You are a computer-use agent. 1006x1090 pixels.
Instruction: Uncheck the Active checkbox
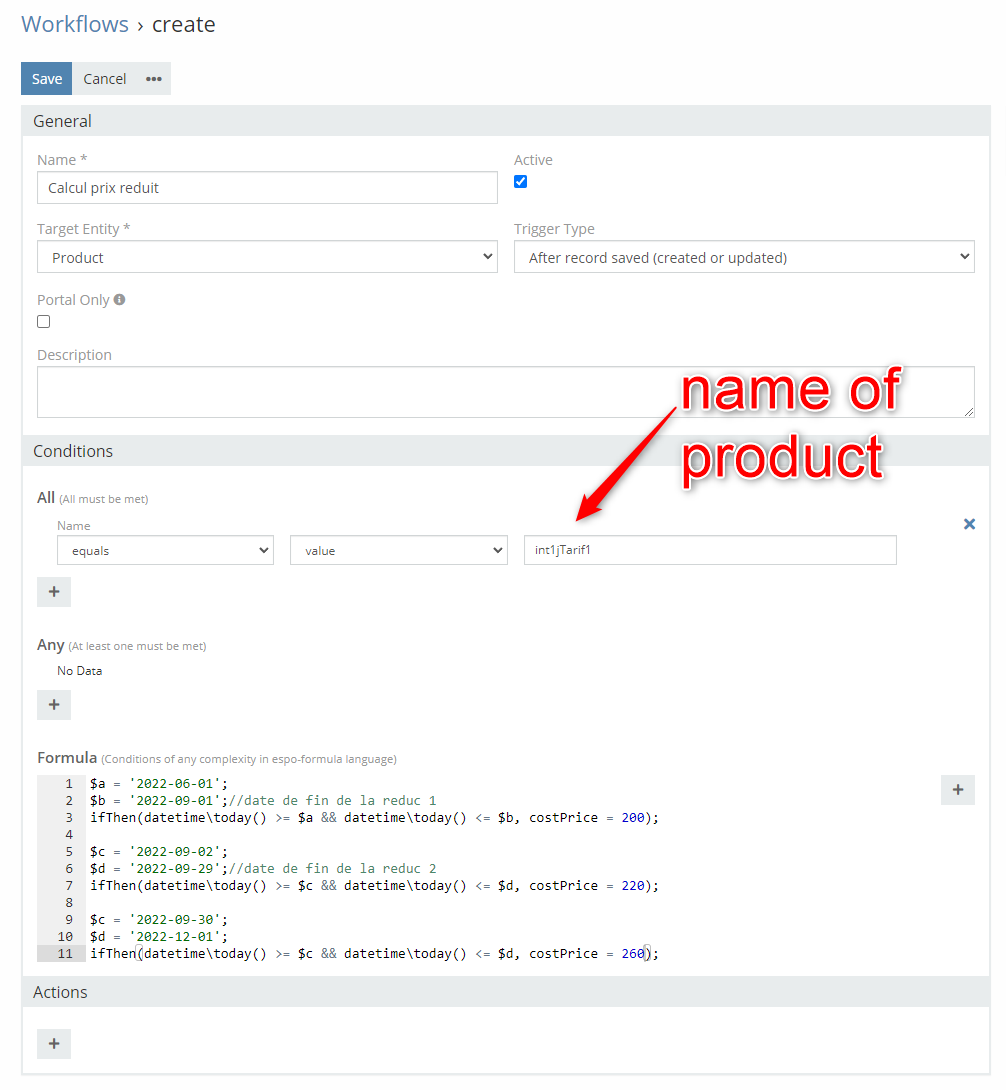tap(520, 182)
